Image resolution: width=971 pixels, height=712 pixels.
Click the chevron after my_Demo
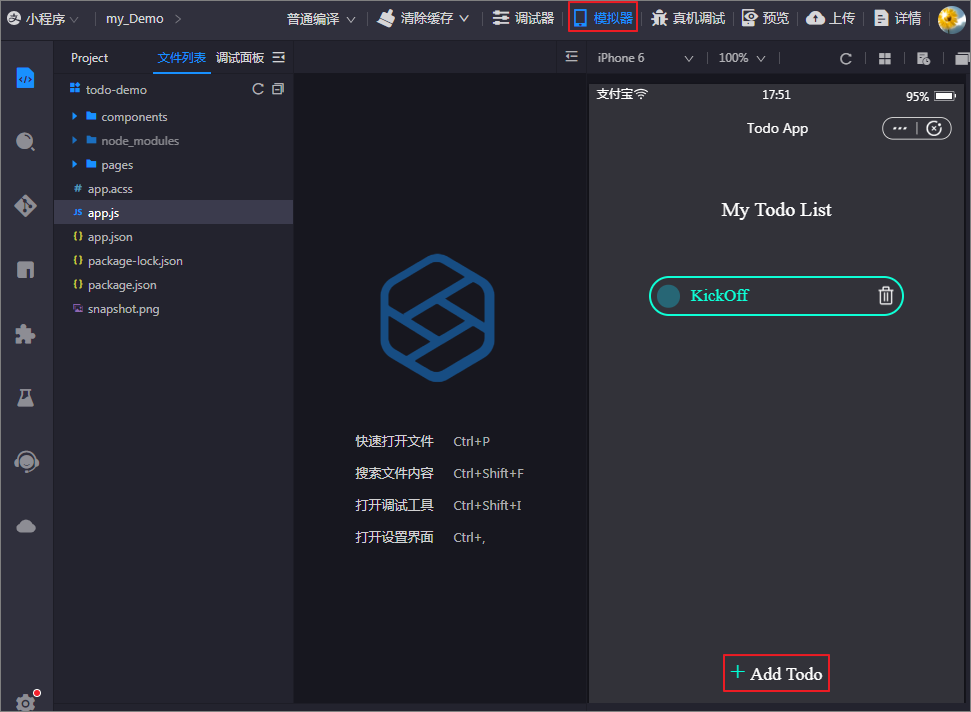coord(178,19)
